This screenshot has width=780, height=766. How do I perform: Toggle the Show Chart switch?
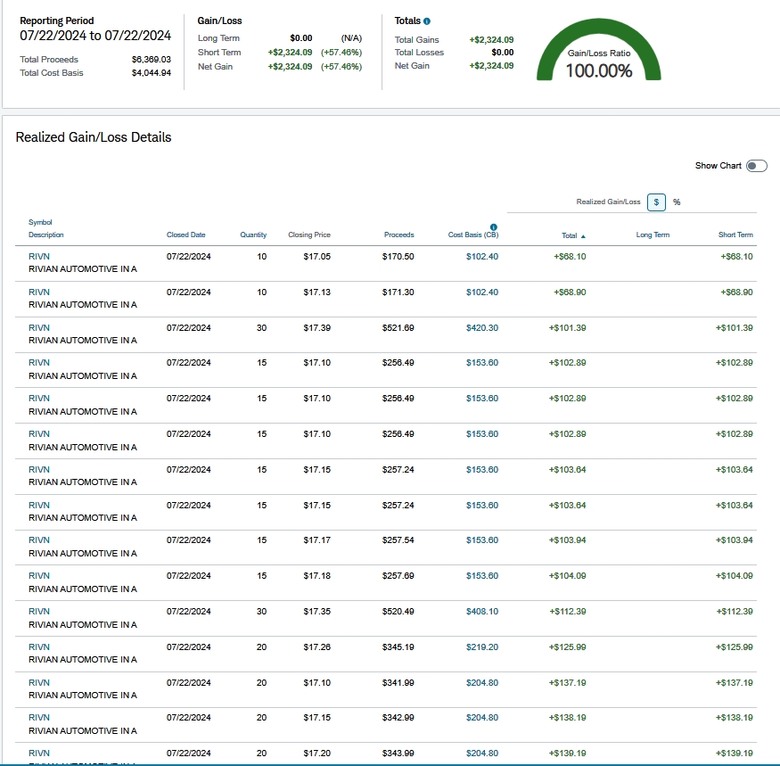(x=757, y=166)
